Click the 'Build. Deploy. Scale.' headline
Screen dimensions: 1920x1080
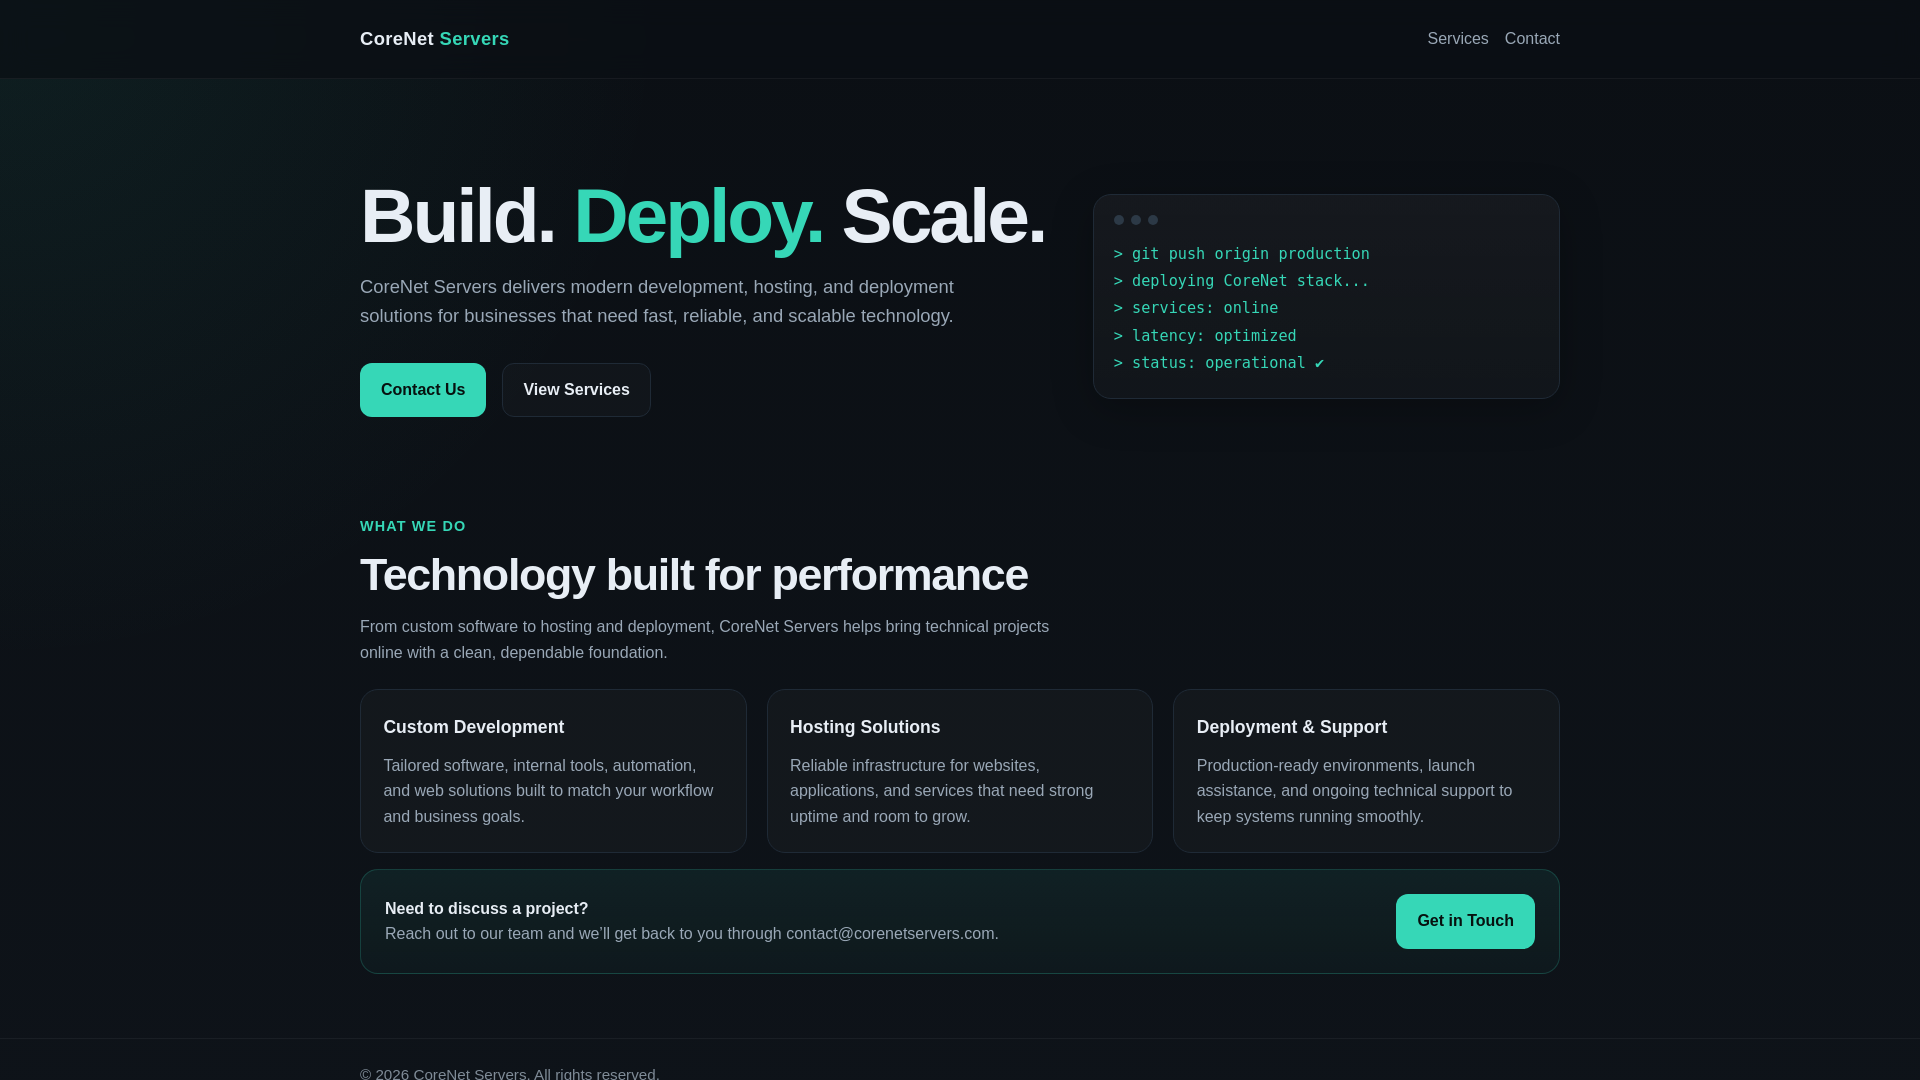(x=702, y=216)
